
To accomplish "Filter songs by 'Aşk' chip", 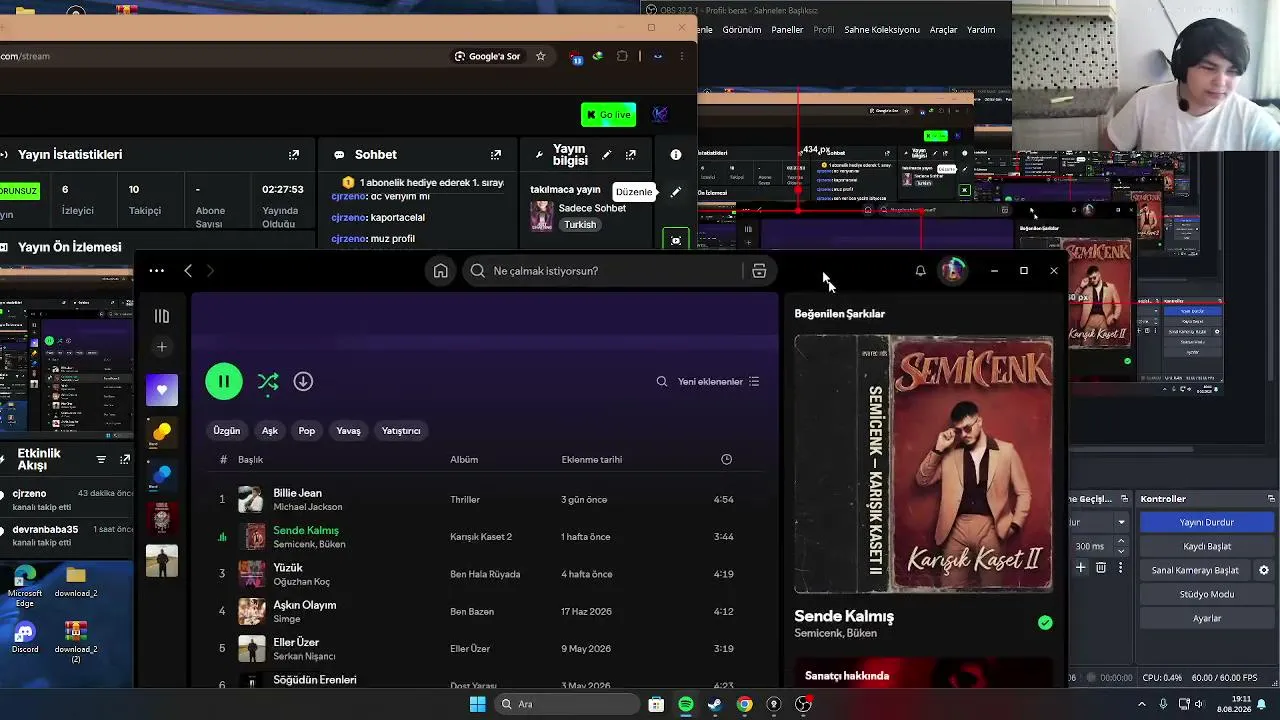I will pyautogui.click(x=270, y=431).
